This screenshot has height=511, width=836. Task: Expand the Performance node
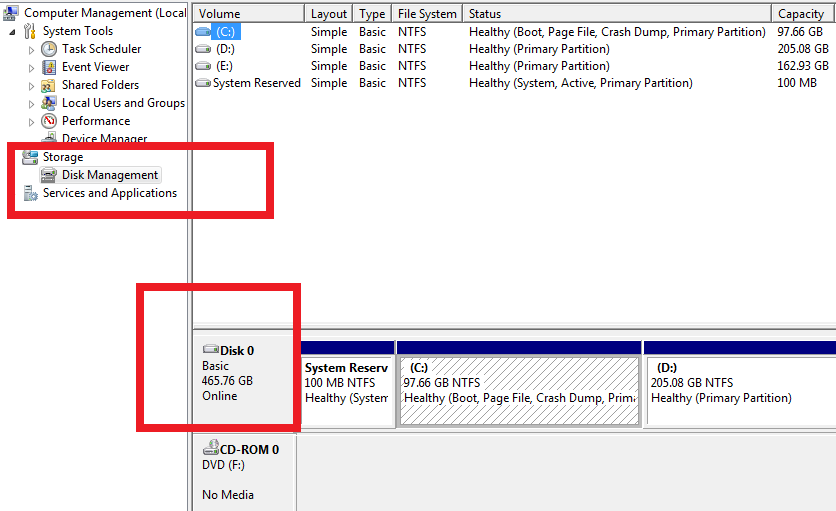pos(31,122)
